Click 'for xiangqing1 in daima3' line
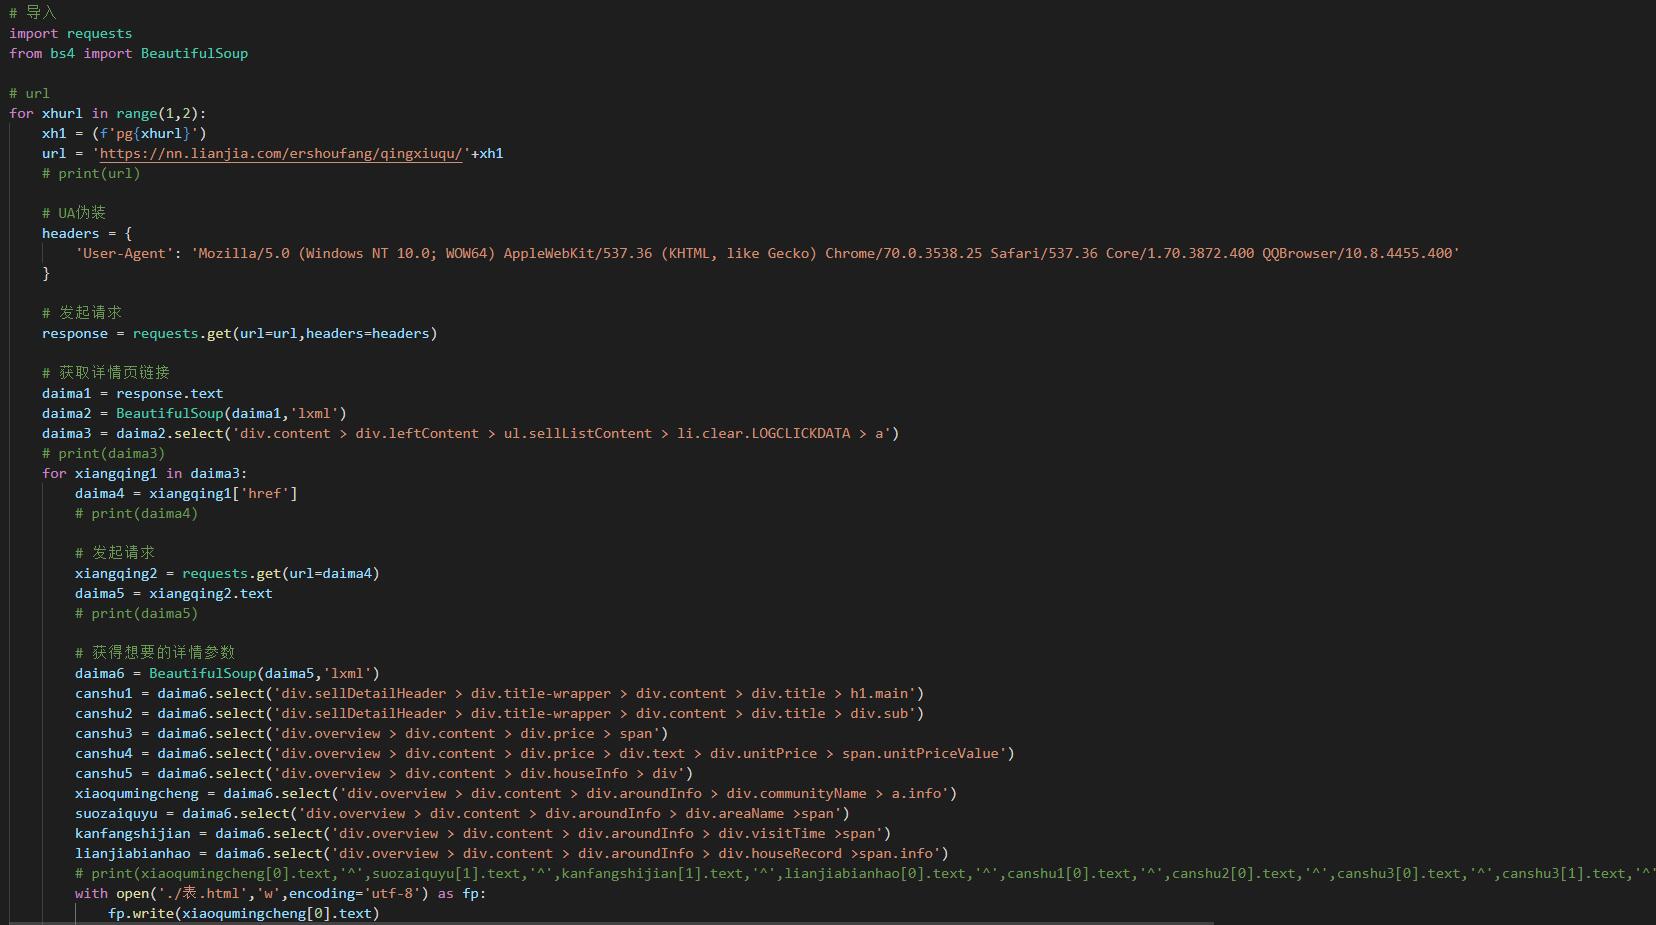Image resolution: width=1656 pixels, height=925 pixels. [144, 473]
